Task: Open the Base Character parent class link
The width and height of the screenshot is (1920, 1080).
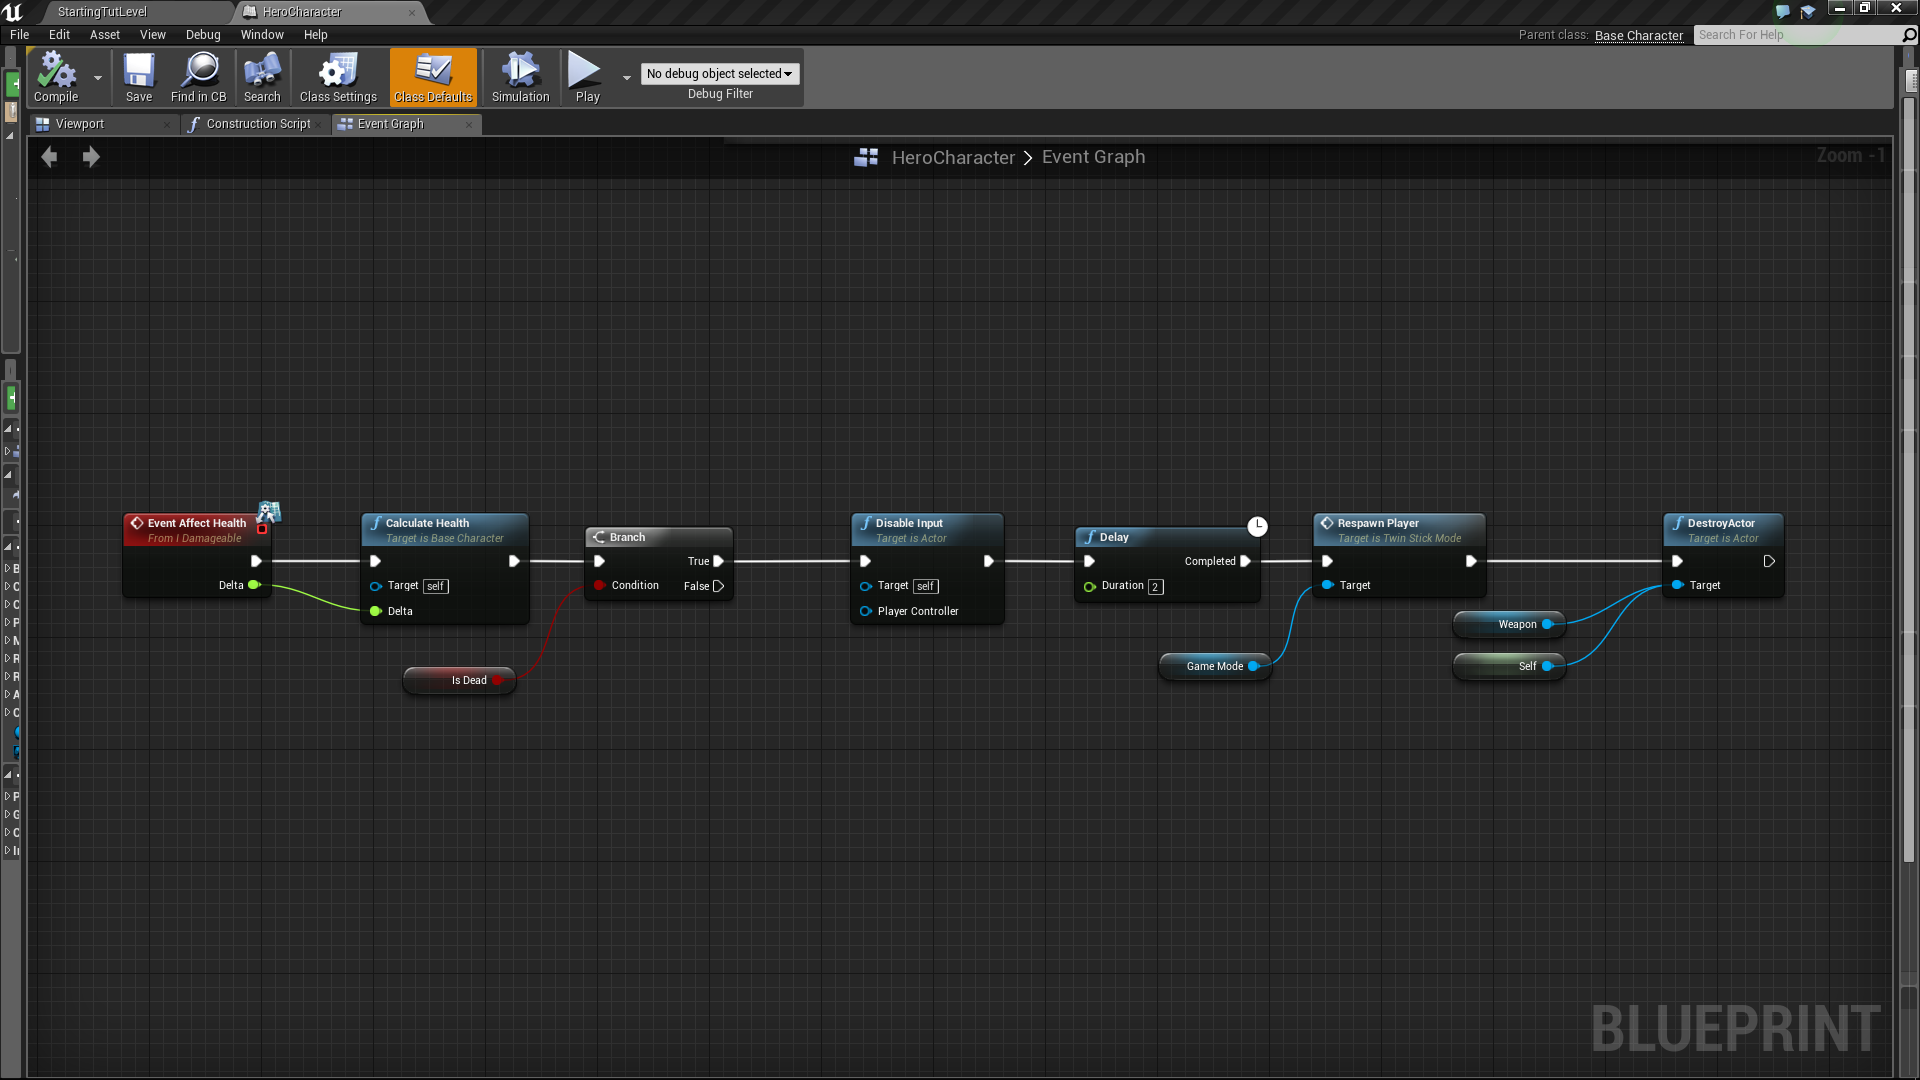Action: (1638, 35)
